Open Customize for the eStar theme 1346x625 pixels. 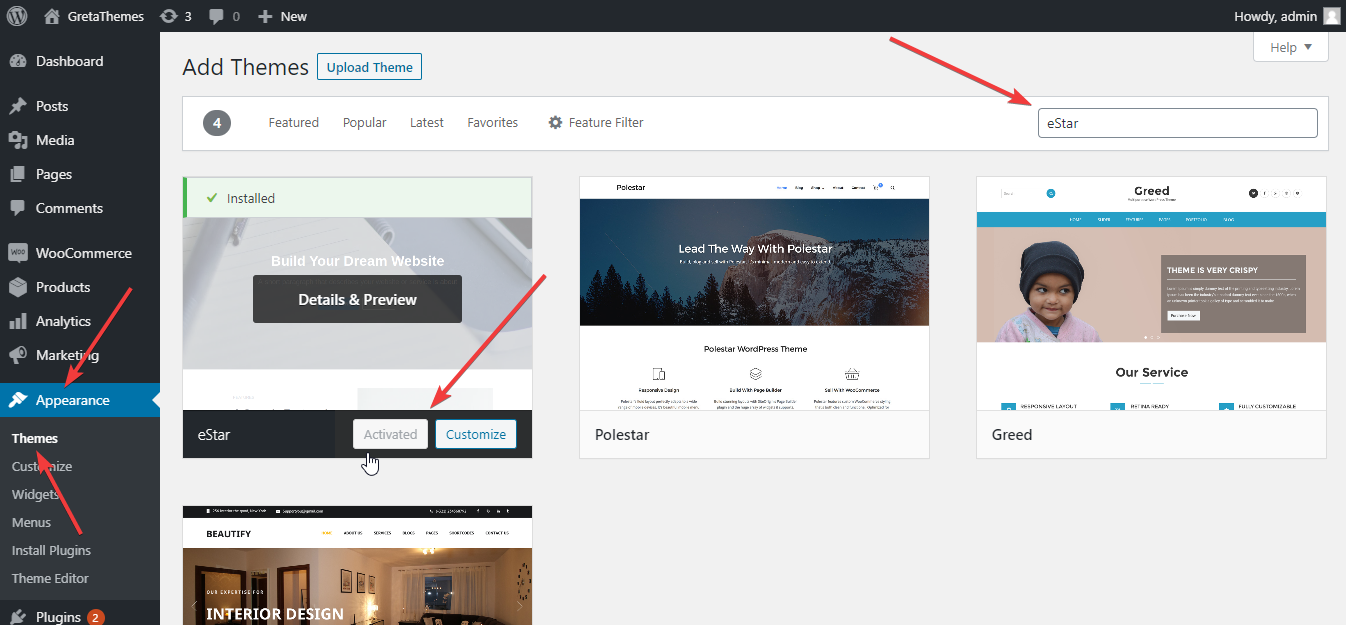(475, 434)
